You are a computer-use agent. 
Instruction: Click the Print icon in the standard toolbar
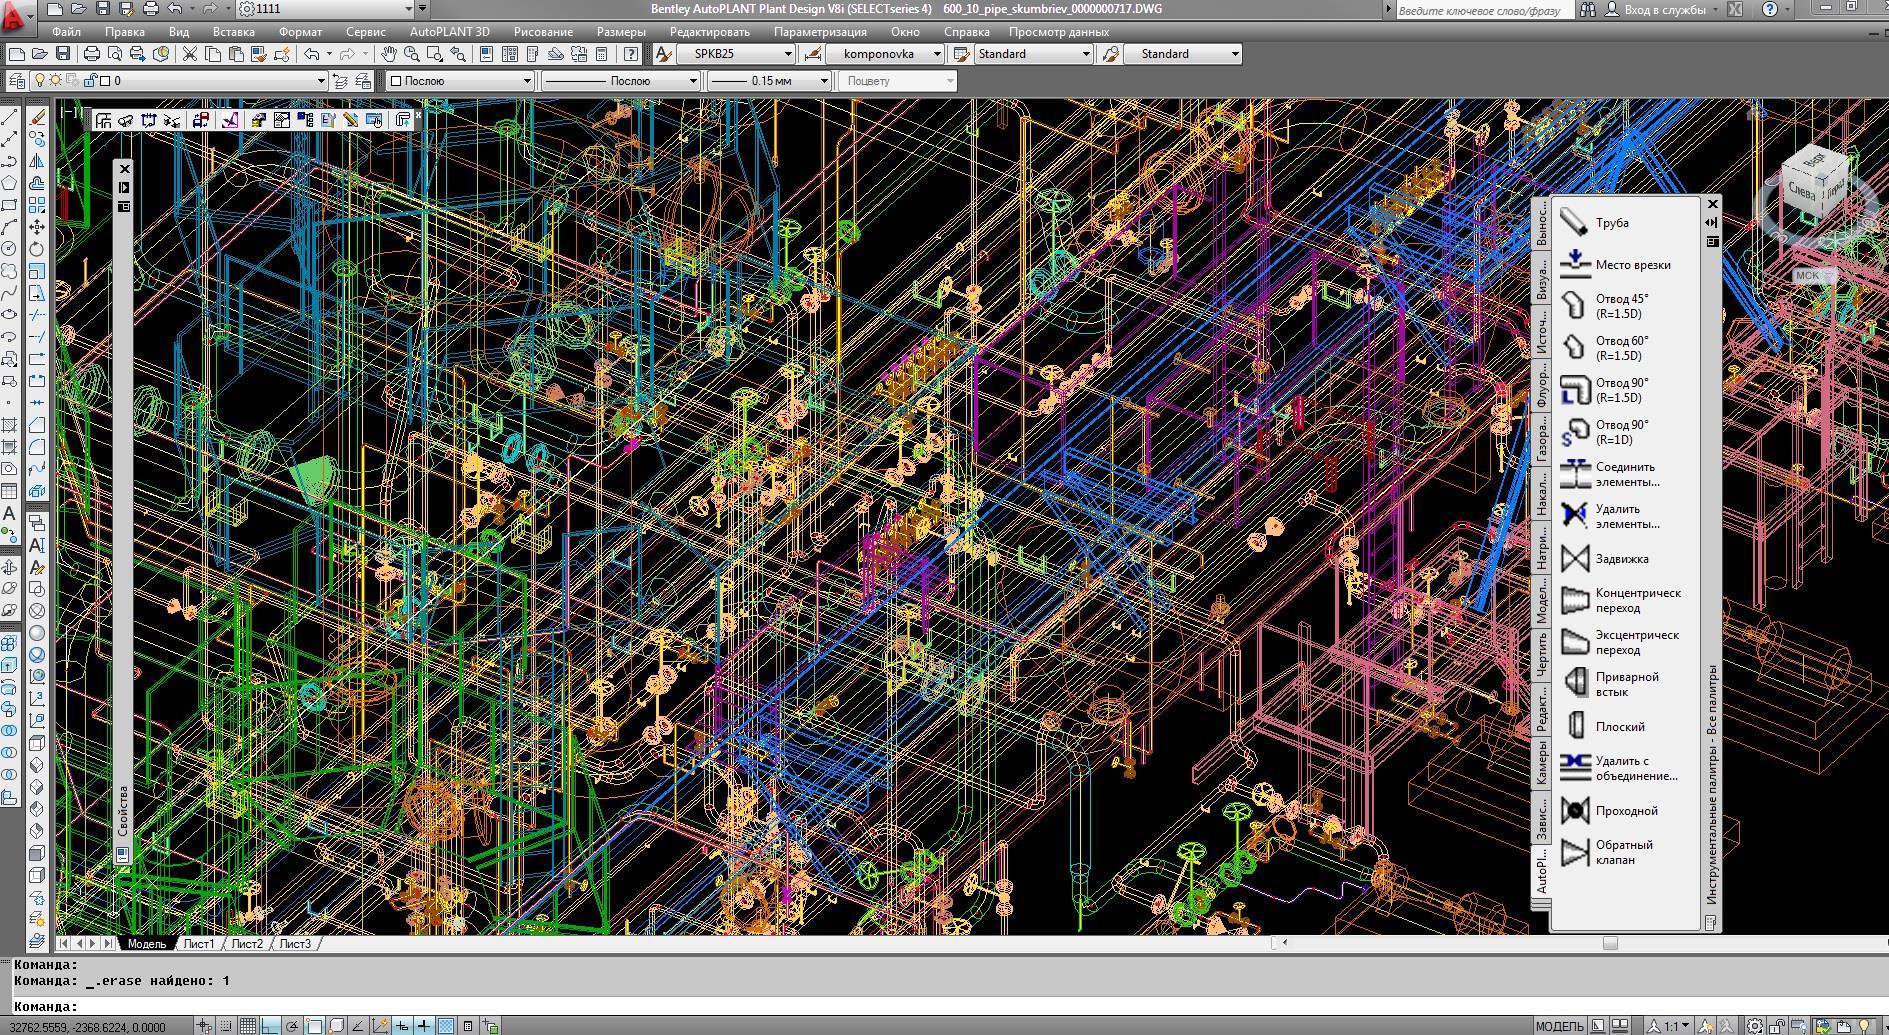point(92,54)
